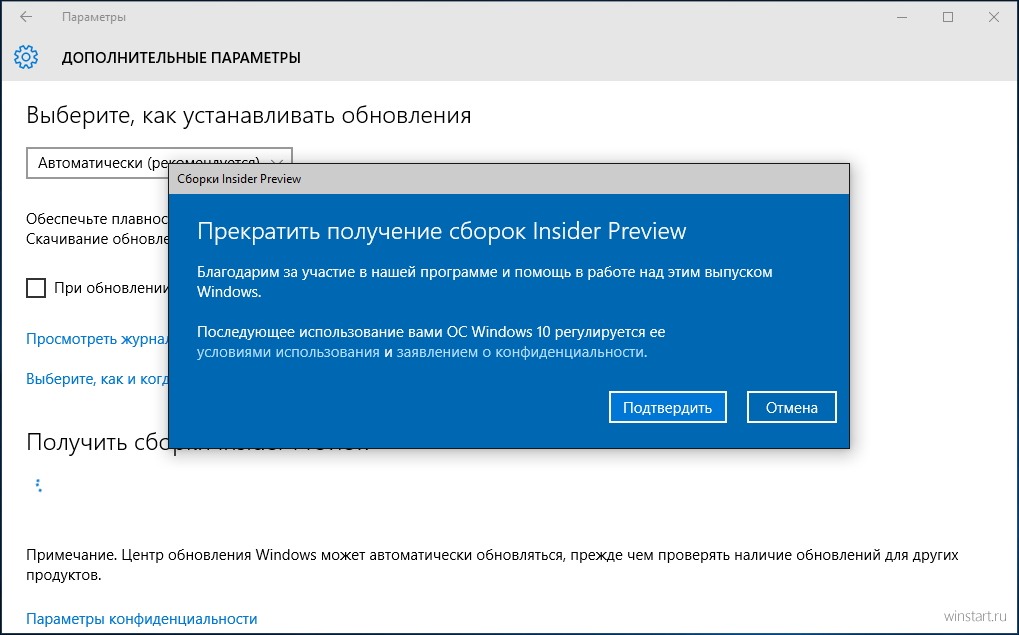Click 'Благодарим за участие' paragraph in dialog
The image size is (1019, 635).
(x=485, y=281)
